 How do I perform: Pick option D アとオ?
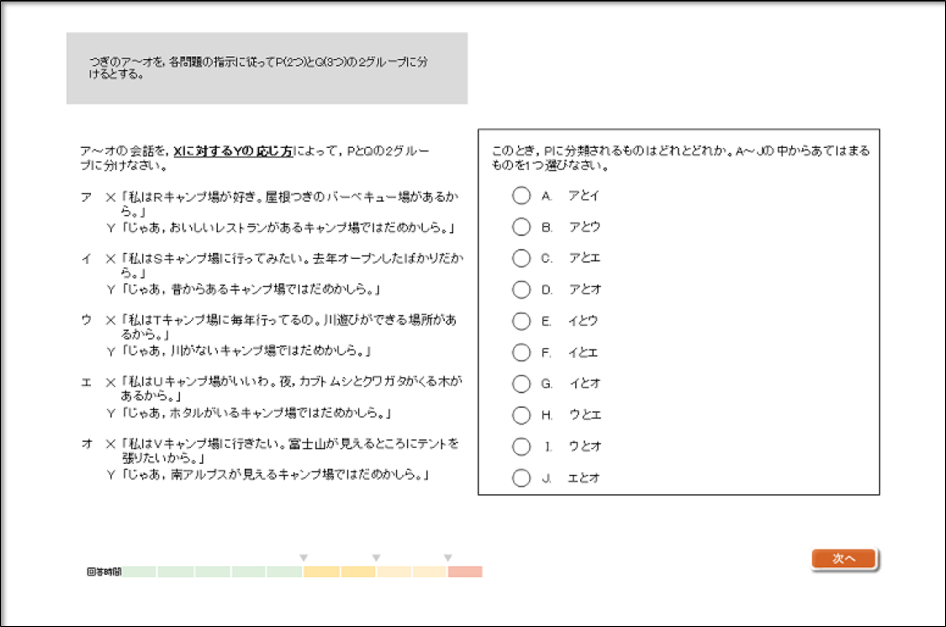[520, 288]
